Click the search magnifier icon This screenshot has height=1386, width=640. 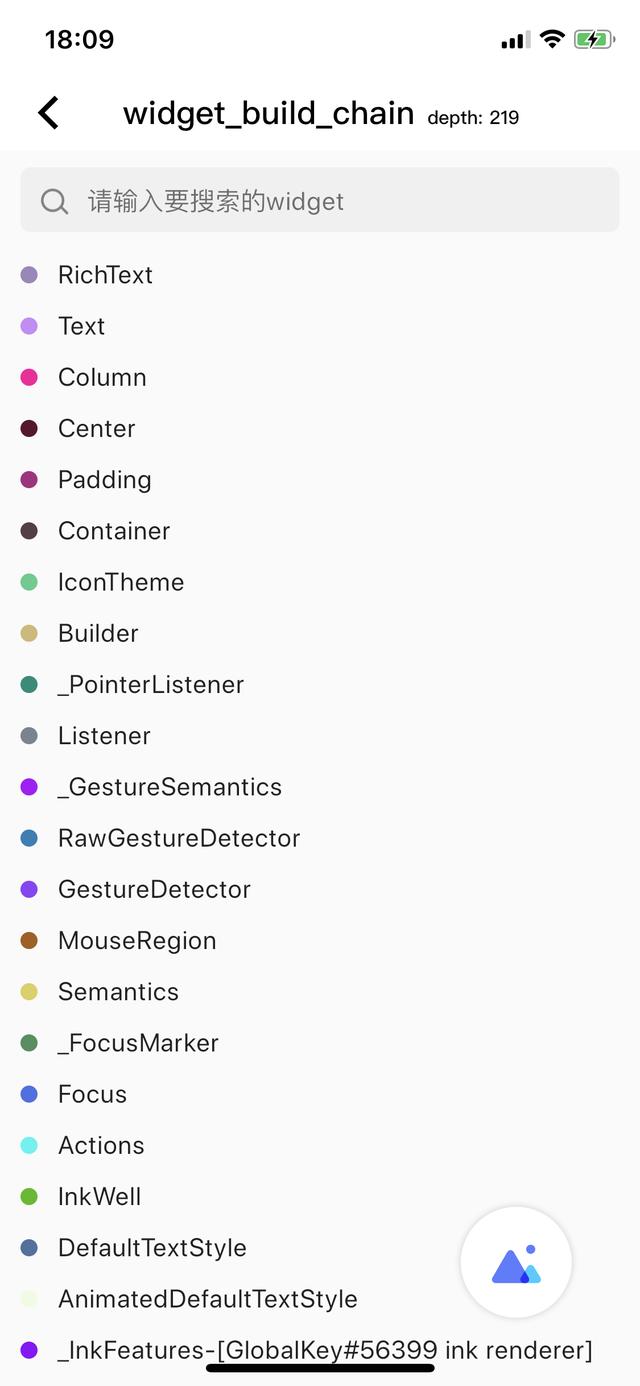click(x=54, y=202)
